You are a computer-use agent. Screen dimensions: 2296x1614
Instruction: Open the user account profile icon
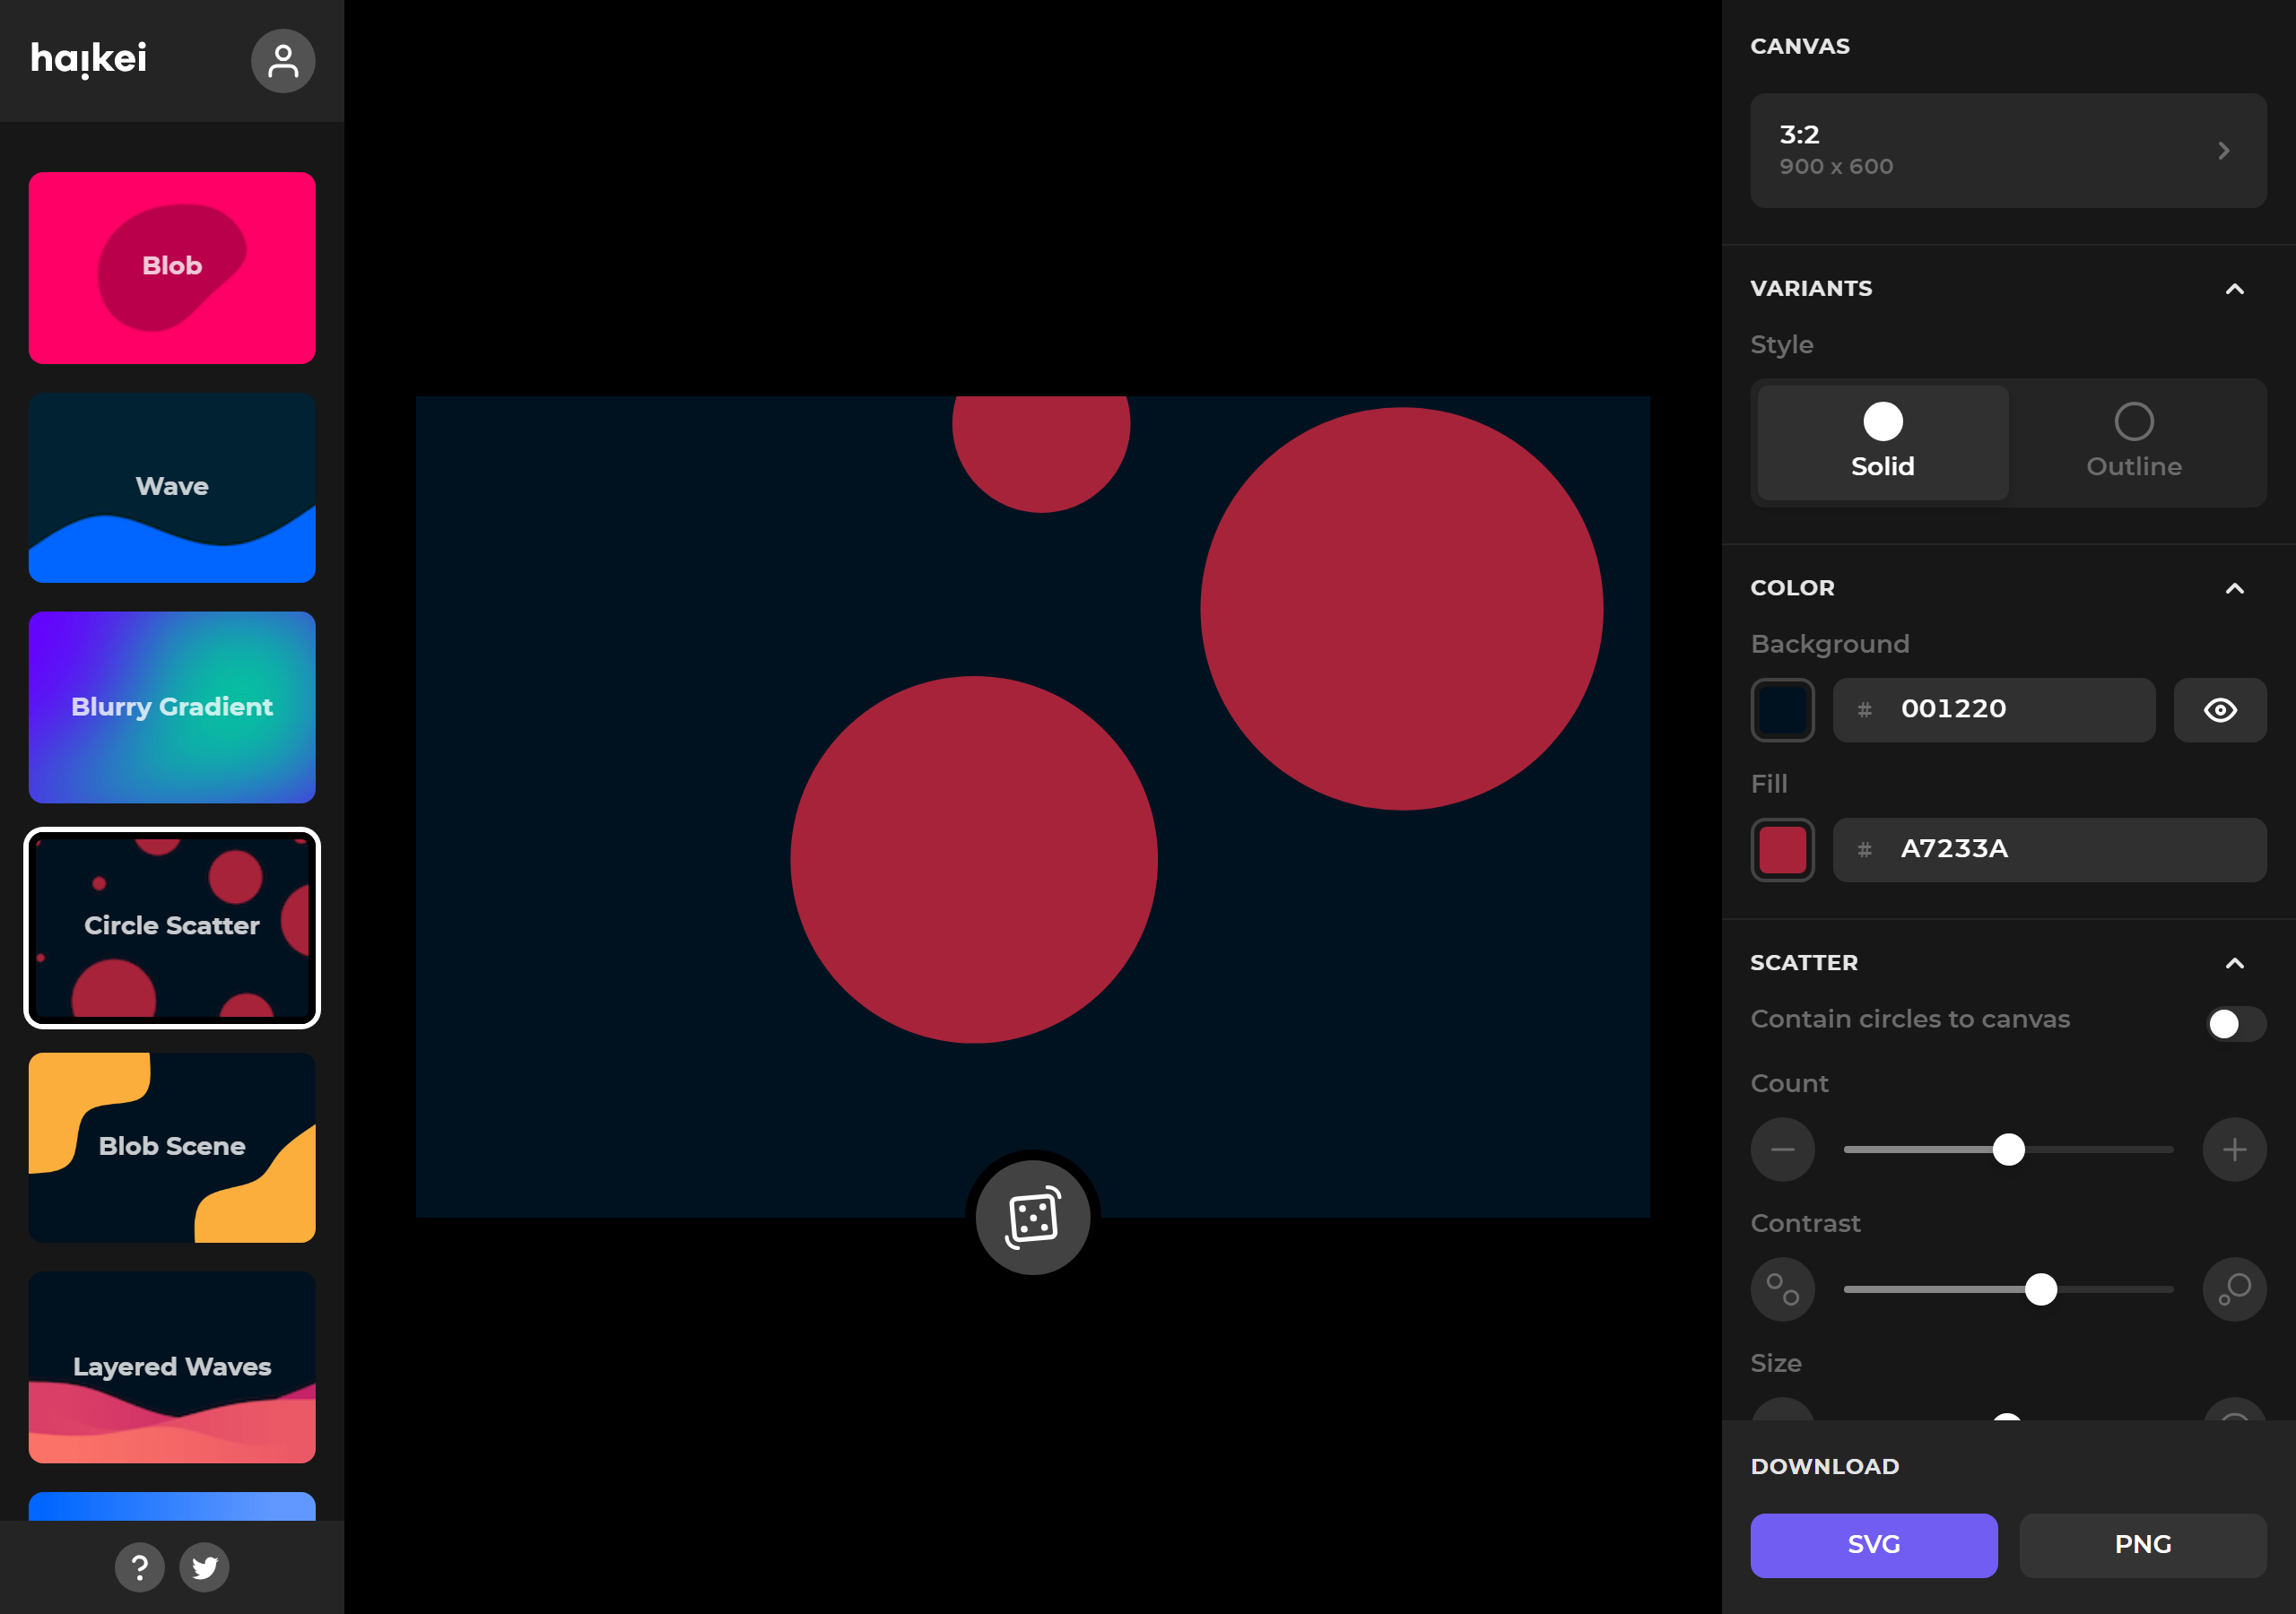(283, 61)
